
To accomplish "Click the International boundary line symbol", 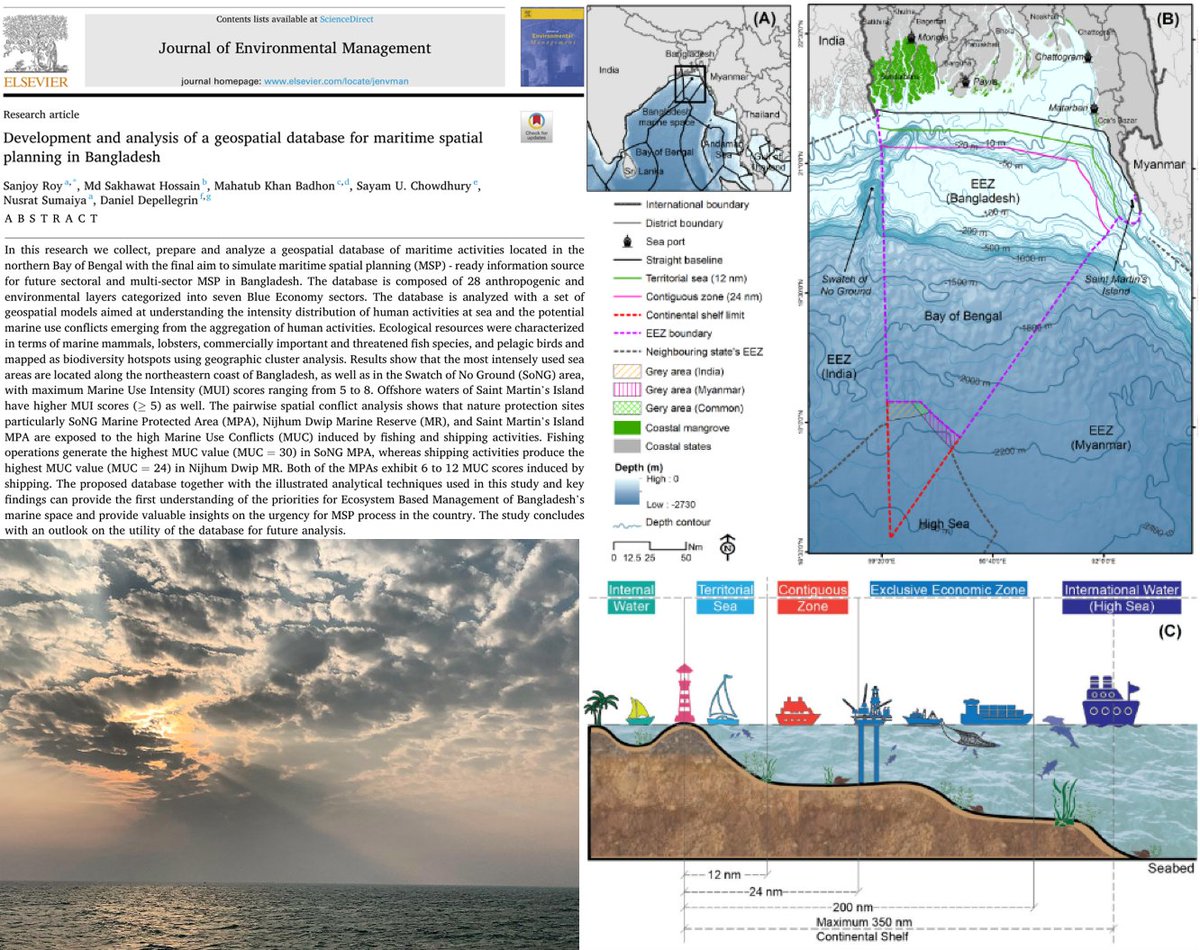I will 627,204.
